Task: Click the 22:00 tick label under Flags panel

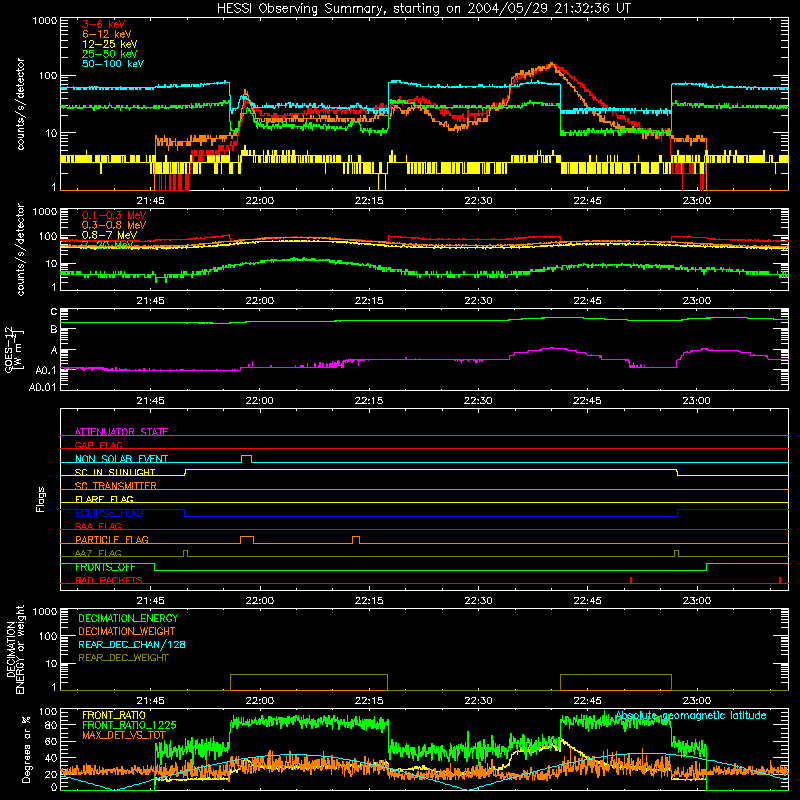Action: (x=260, y=601)
